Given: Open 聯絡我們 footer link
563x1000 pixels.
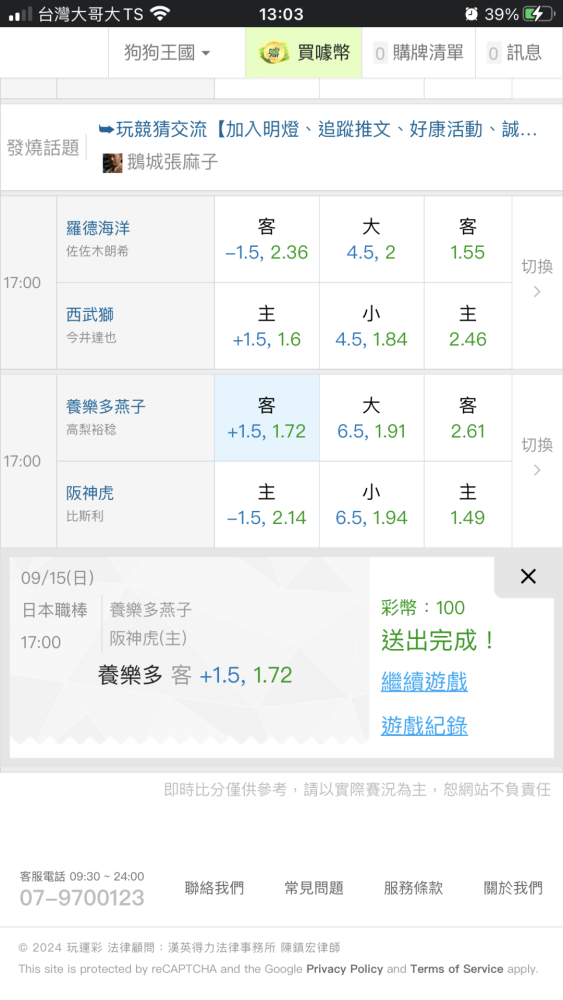Looking at the screenshot, I should [214, 888].
